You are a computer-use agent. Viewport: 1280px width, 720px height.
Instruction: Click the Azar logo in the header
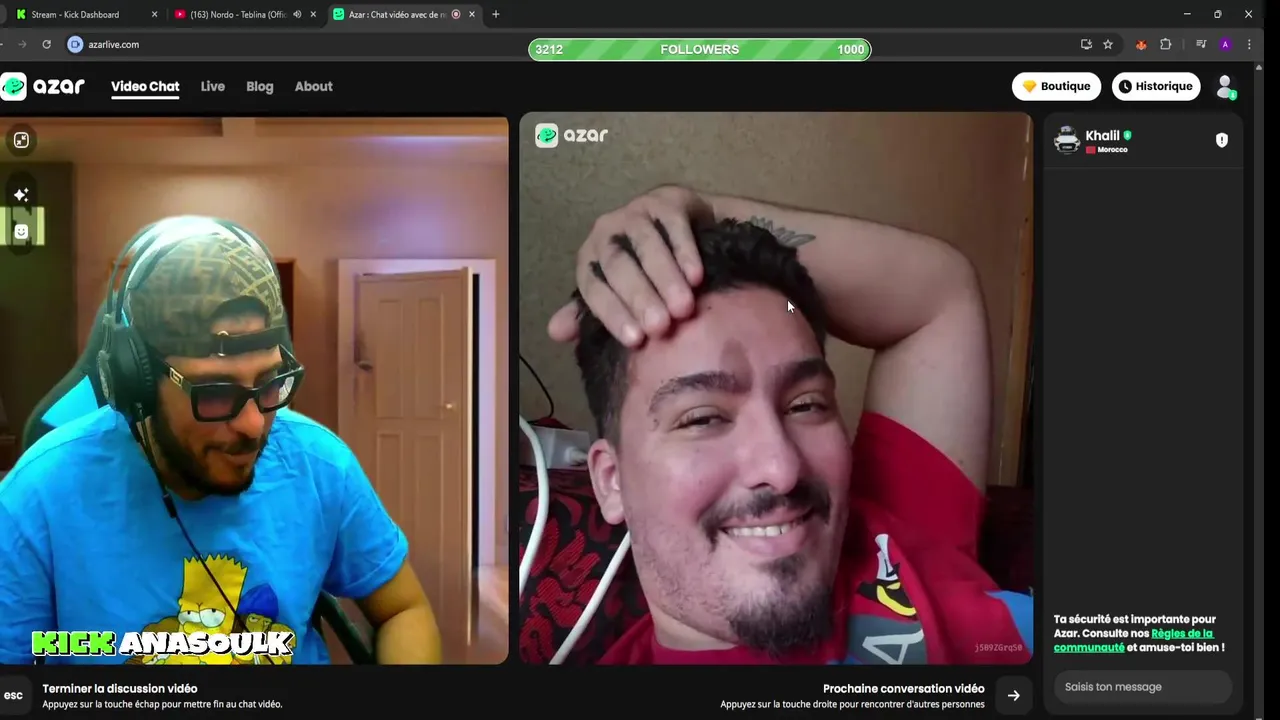43,87
